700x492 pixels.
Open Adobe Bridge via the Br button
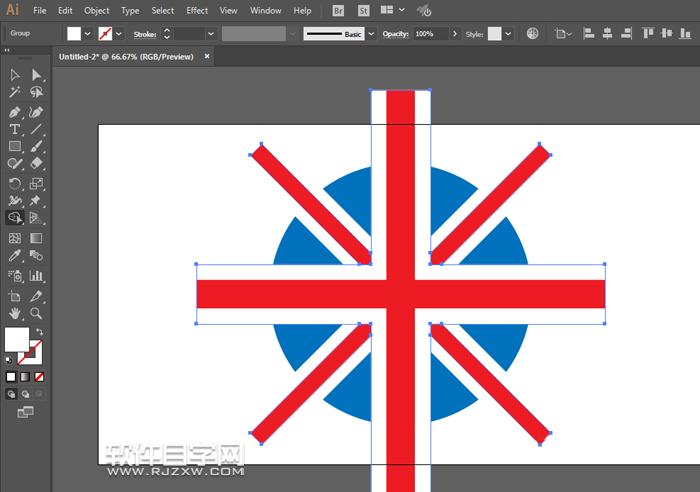(339, 10)
